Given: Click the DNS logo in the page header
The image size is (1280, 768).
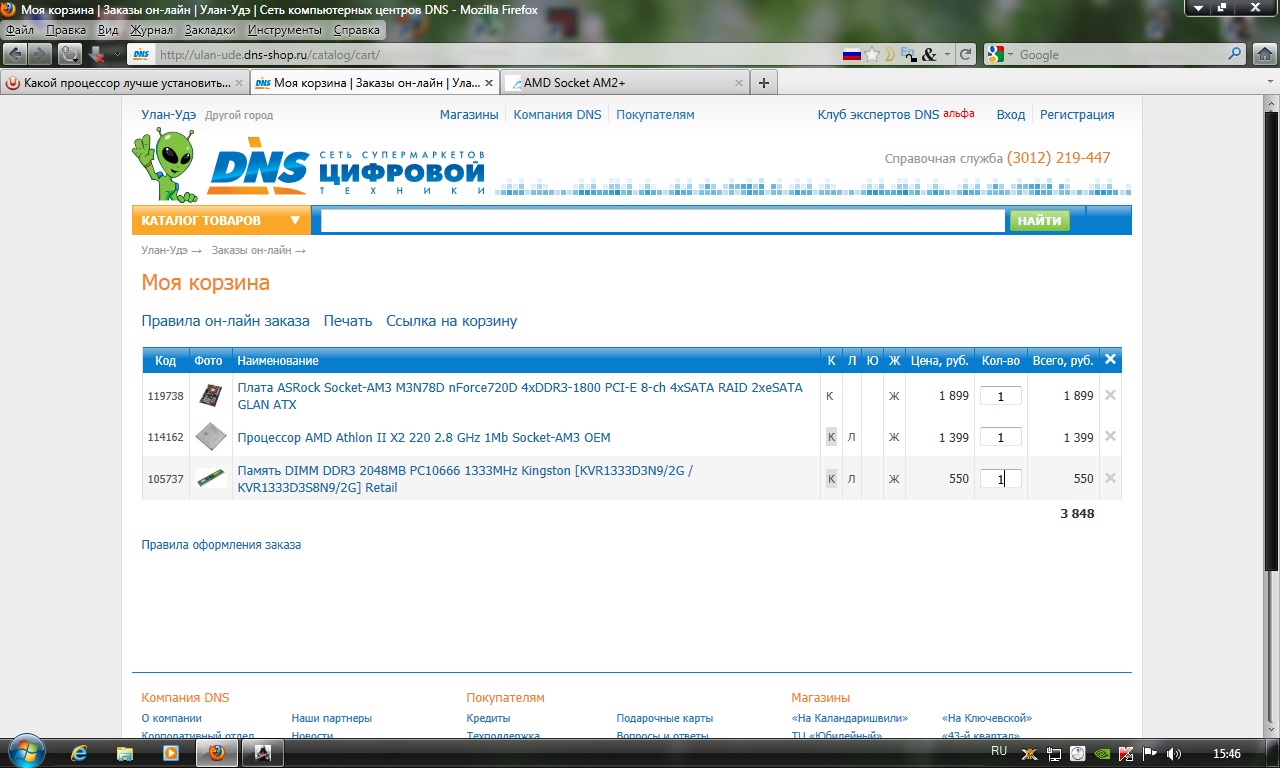Looking at the screenshot, I should [258, 166].
